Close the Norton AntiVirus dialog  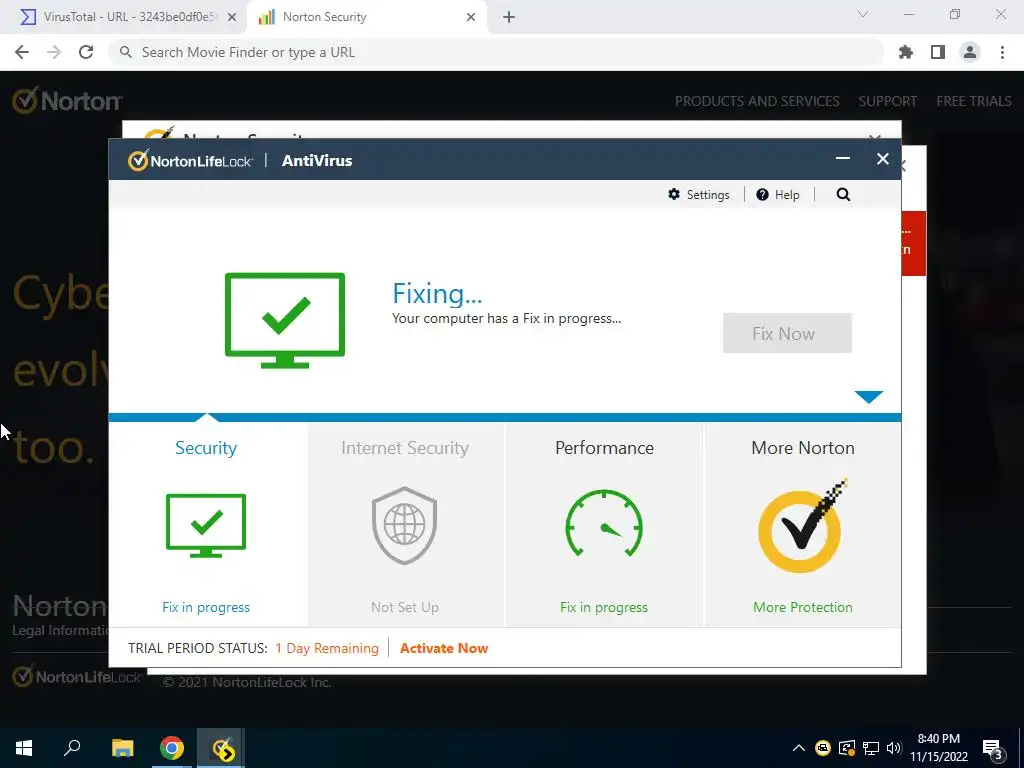coord(883,159)
